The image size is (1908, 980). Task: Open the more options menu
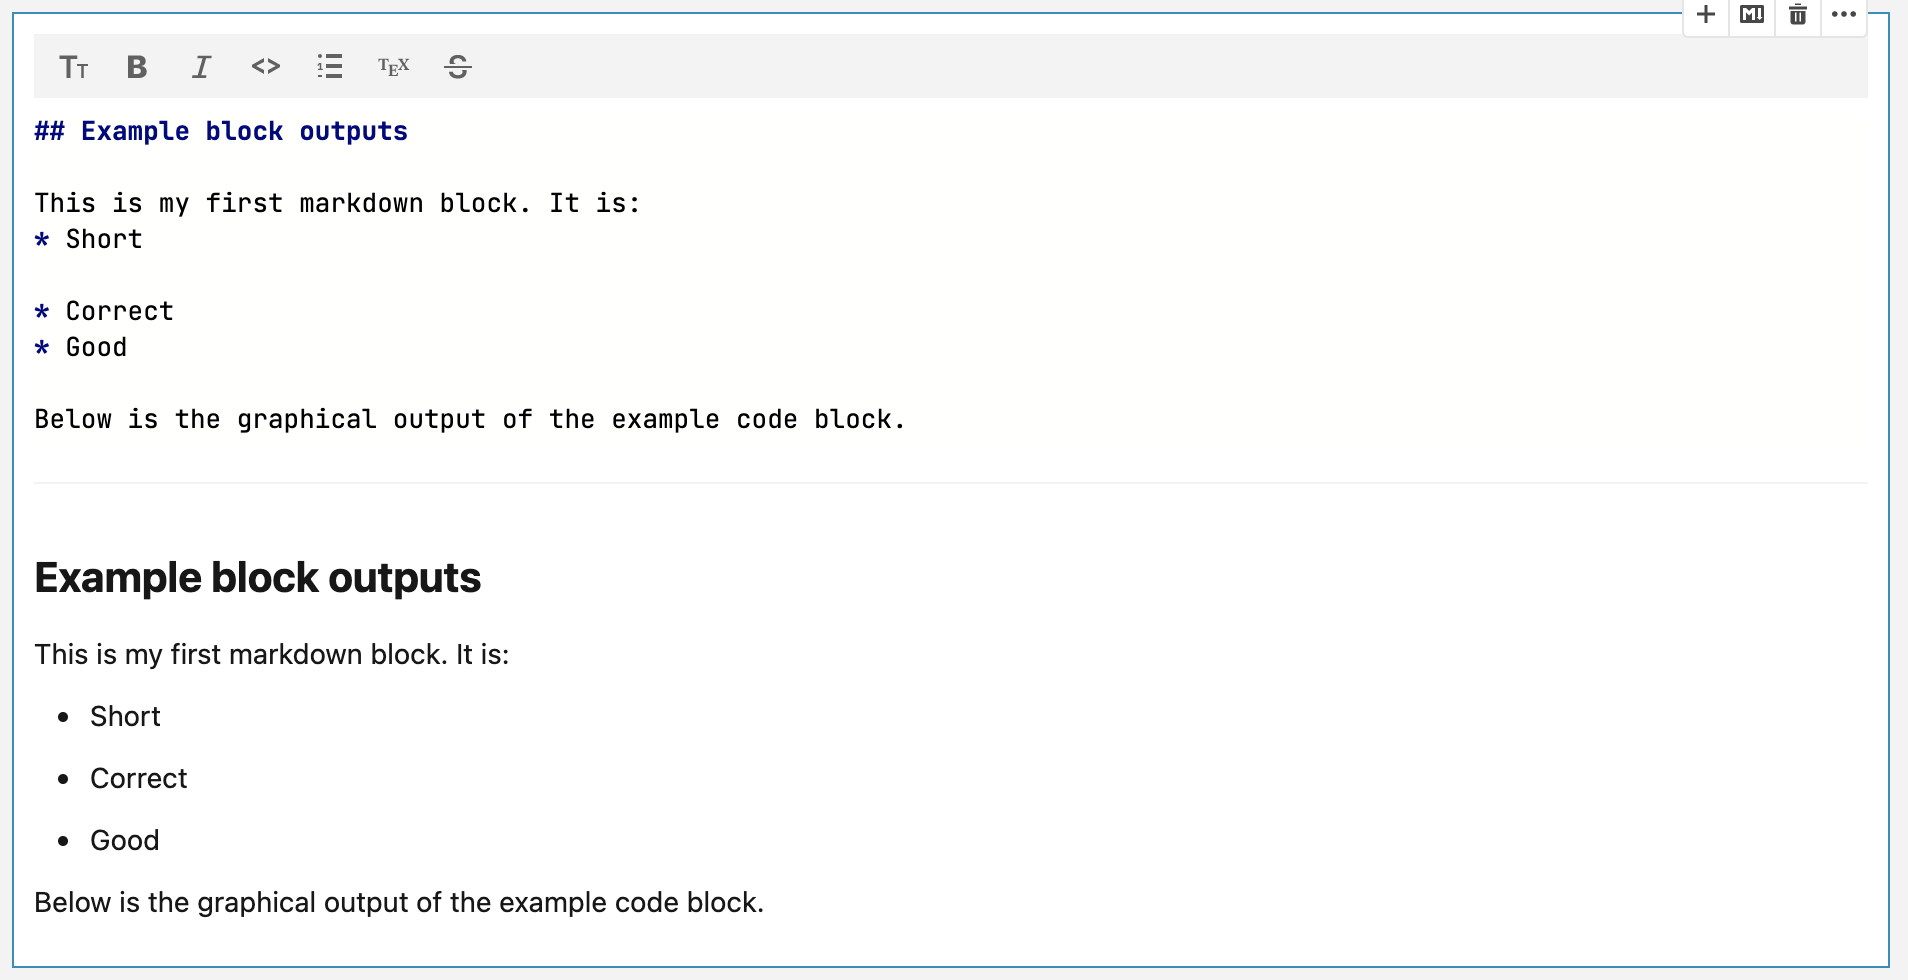[x=1844, y=15]
